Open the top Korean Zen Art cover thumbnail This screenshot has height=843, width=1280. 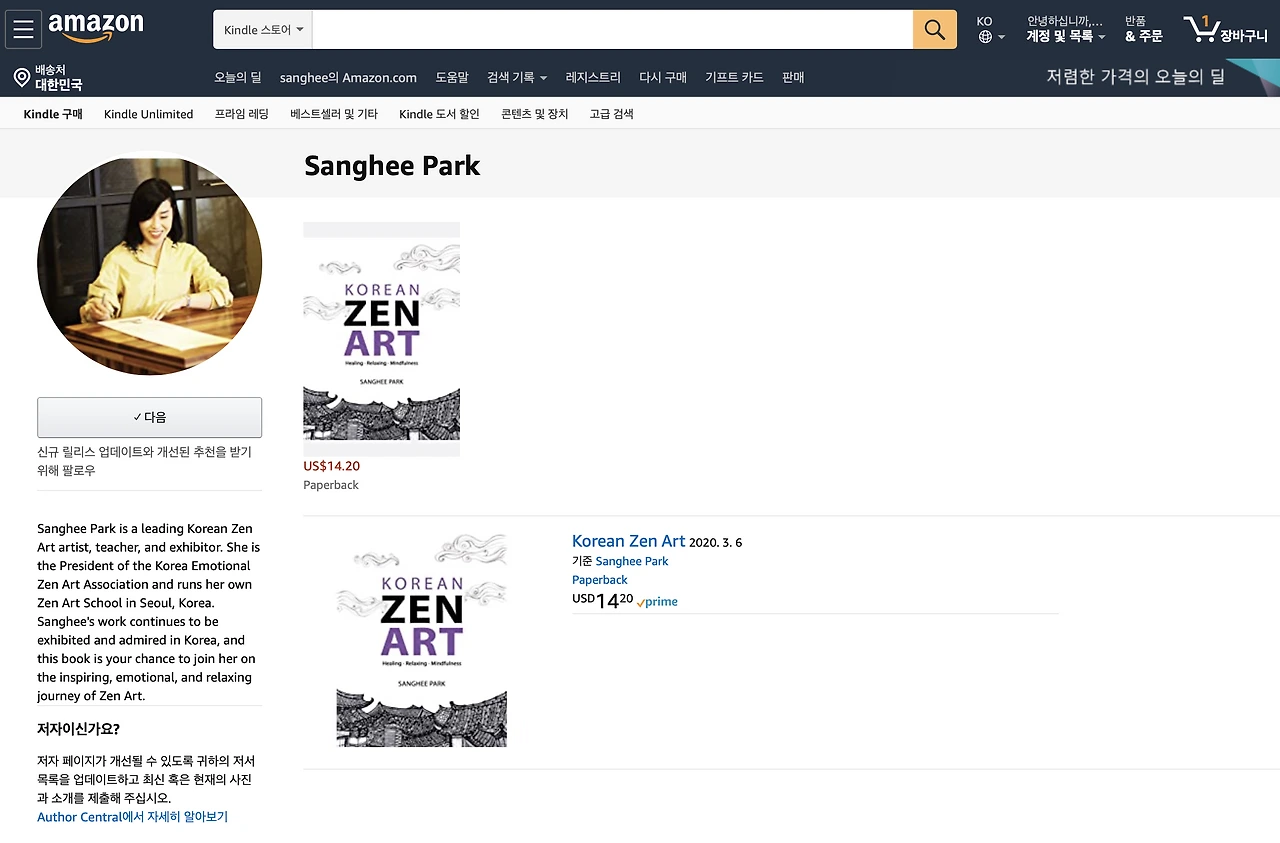click(381, 339)
